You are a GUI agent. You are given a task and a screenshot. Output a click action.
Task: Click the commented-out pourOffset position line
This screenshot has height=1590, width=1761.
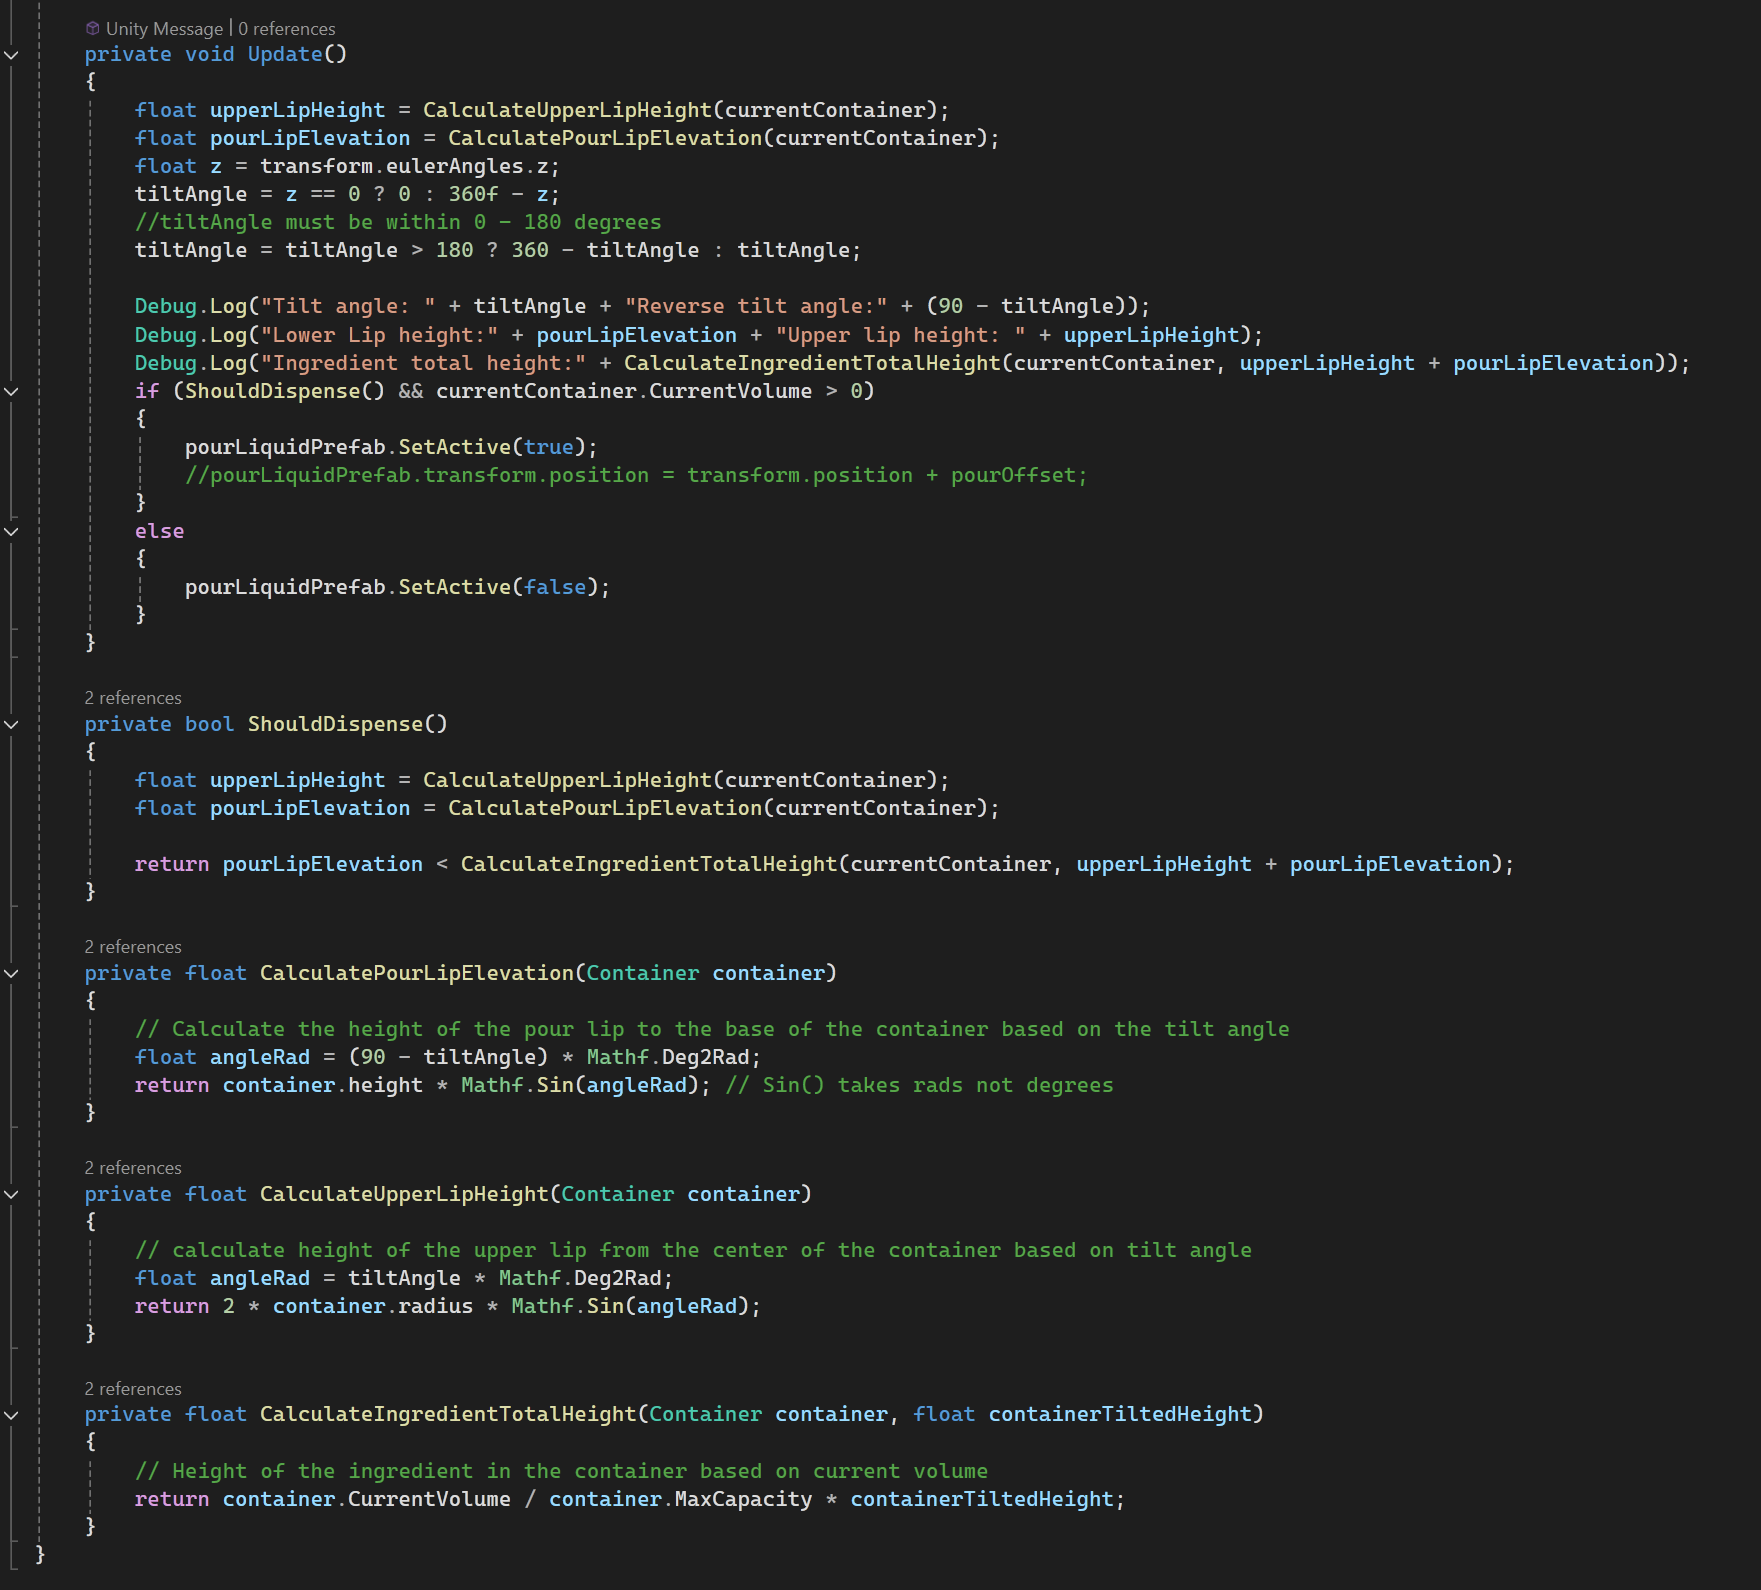[636, 475]
